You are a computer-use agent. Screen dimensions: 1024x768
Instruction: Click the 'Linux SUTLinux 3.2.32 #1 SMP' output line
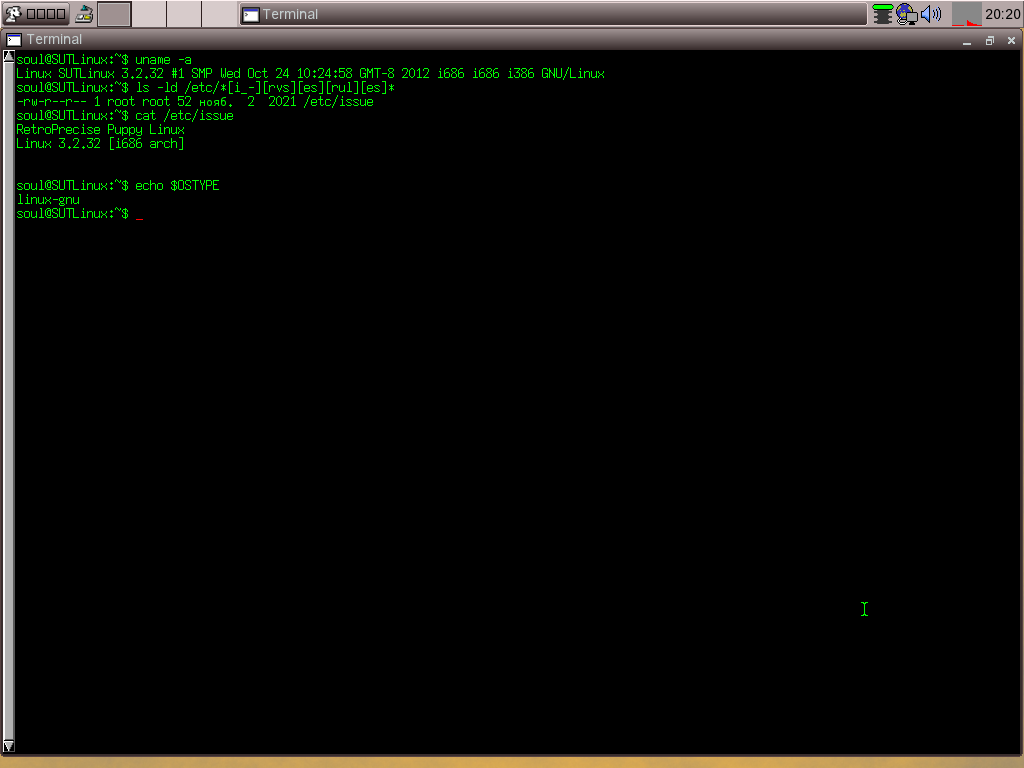310,74
